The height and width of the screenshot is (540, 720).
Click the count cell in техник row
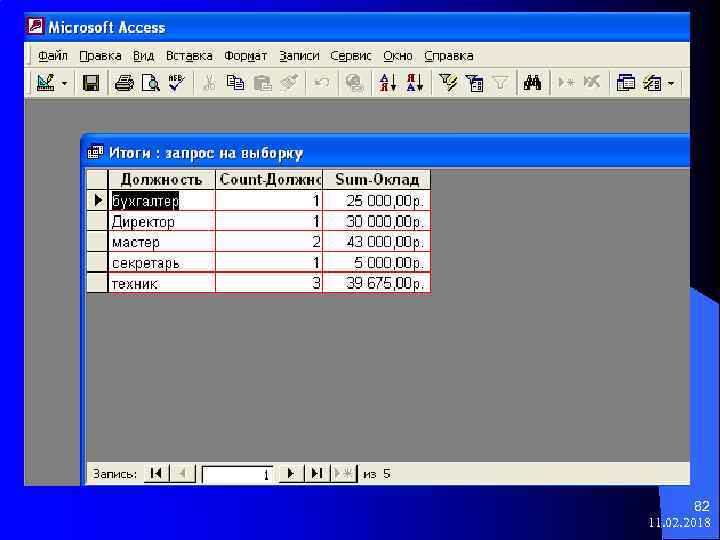[269, 283]
